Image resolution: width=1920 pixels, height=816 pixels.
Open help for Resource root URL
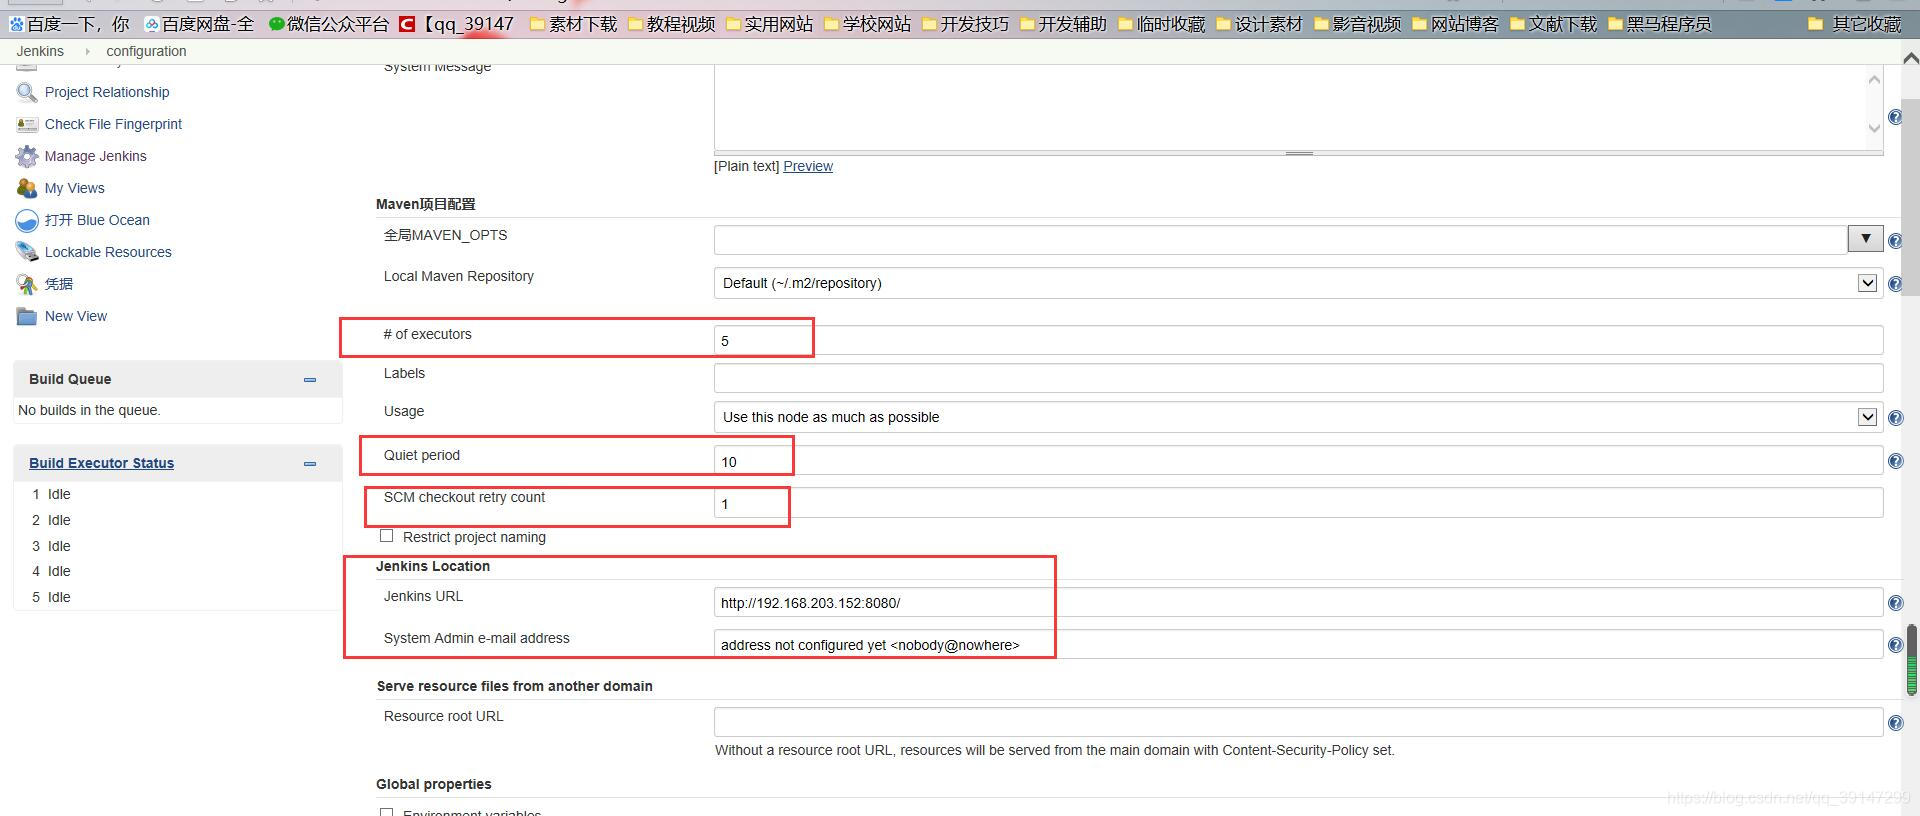pos(1895,723)
